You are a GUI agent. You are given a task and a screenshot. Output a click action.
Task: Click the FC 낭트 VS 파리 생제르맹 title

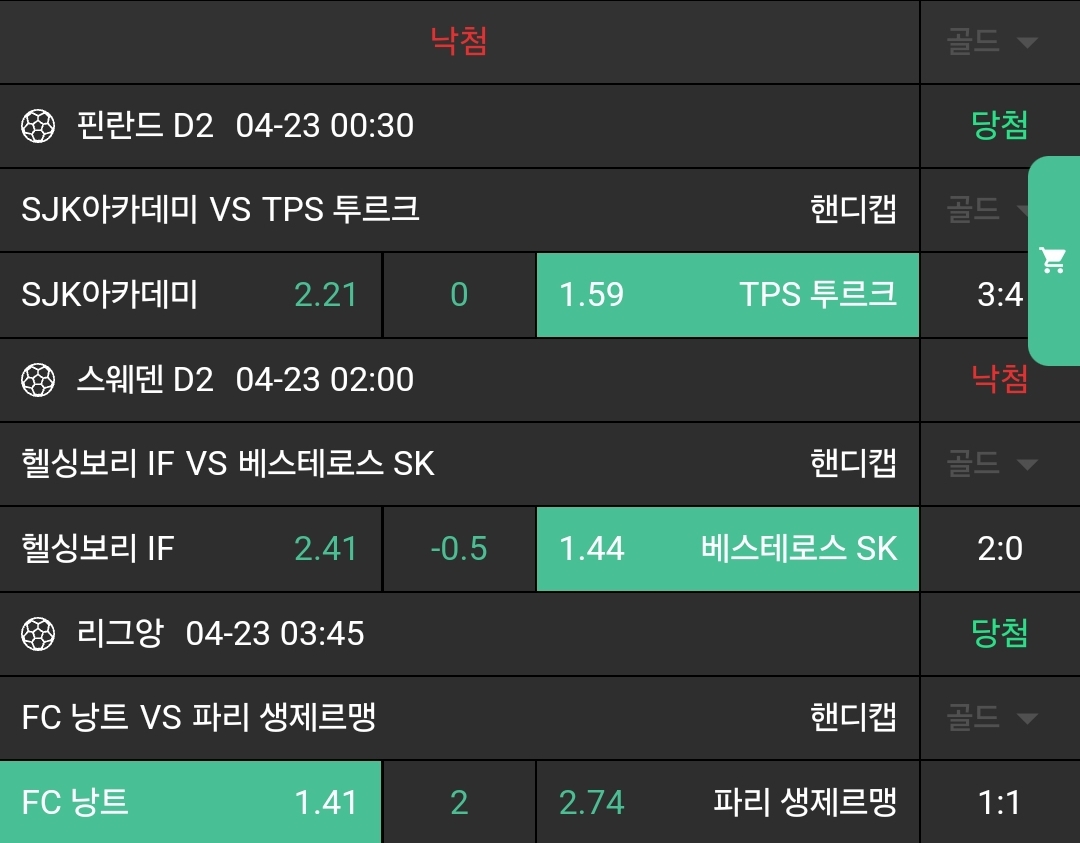198,717
